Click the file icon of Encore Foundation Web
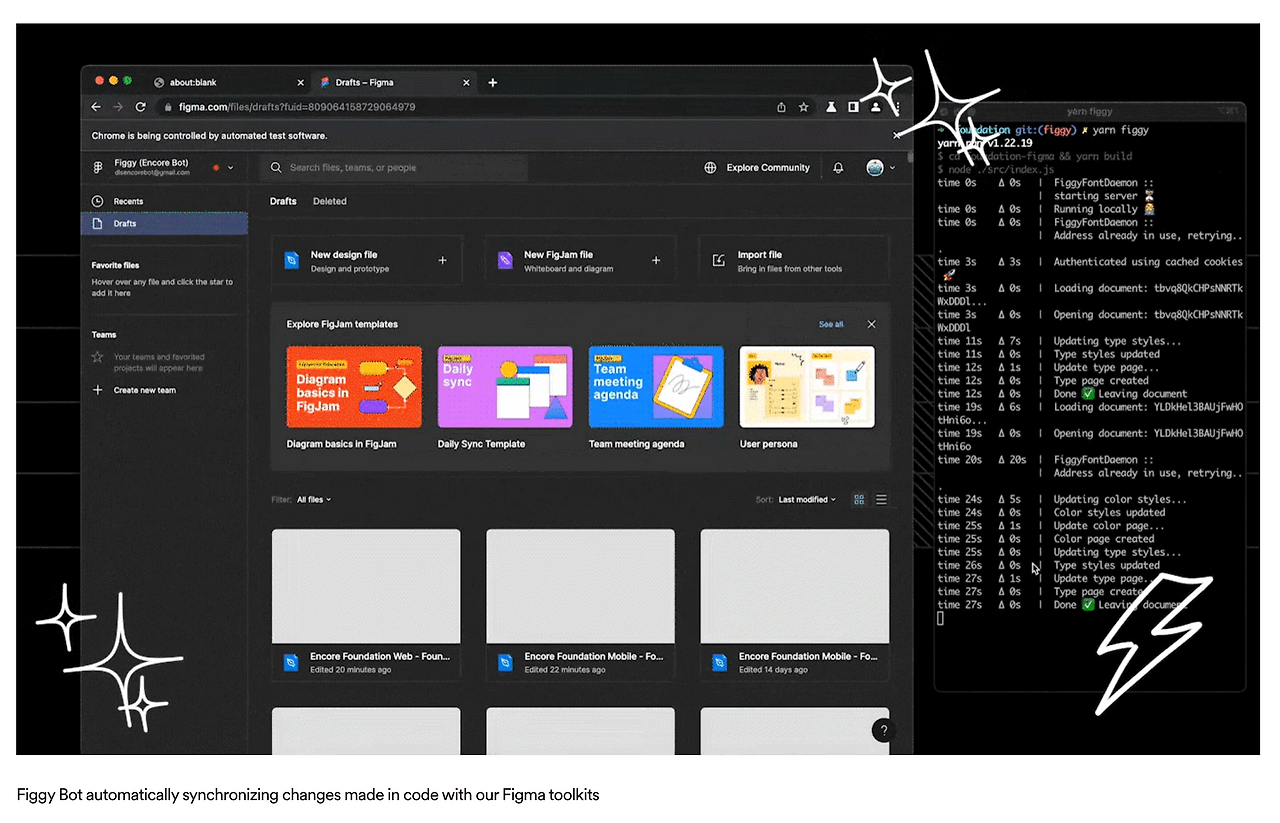1280x823 pixels. (x=292, y=662)
